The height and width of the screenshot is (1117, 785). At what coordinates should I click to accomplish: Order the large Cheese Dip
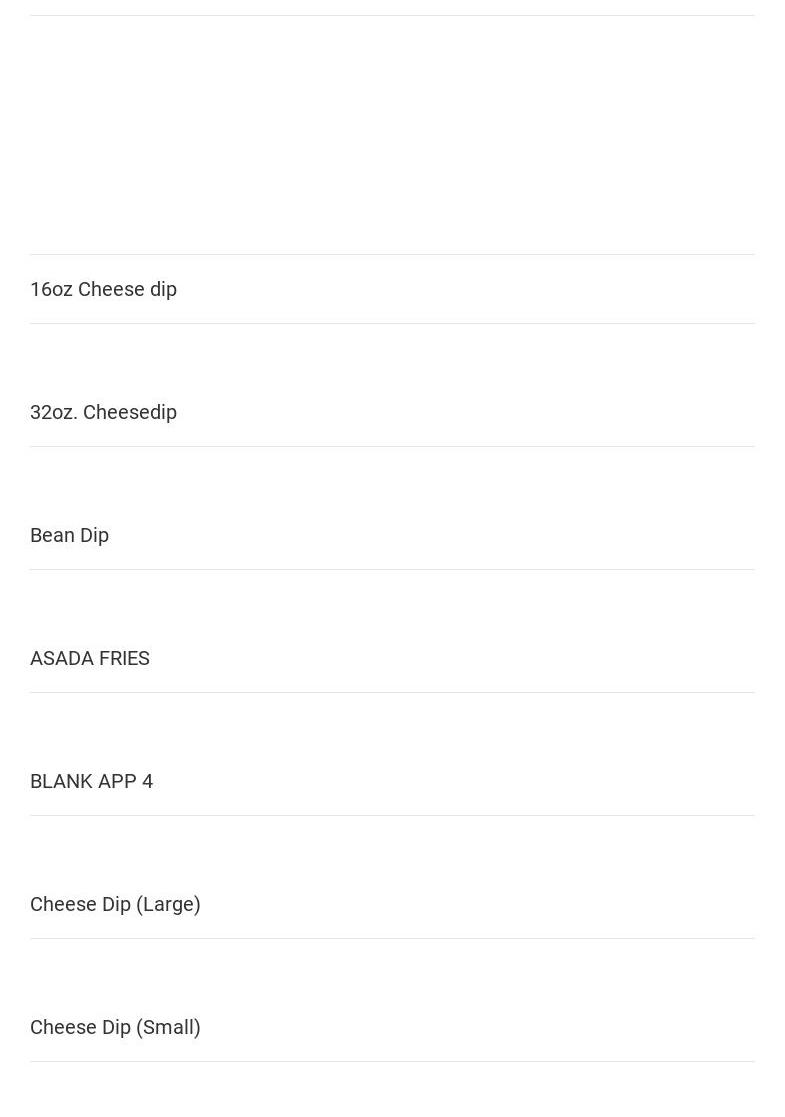coord(115,904)
